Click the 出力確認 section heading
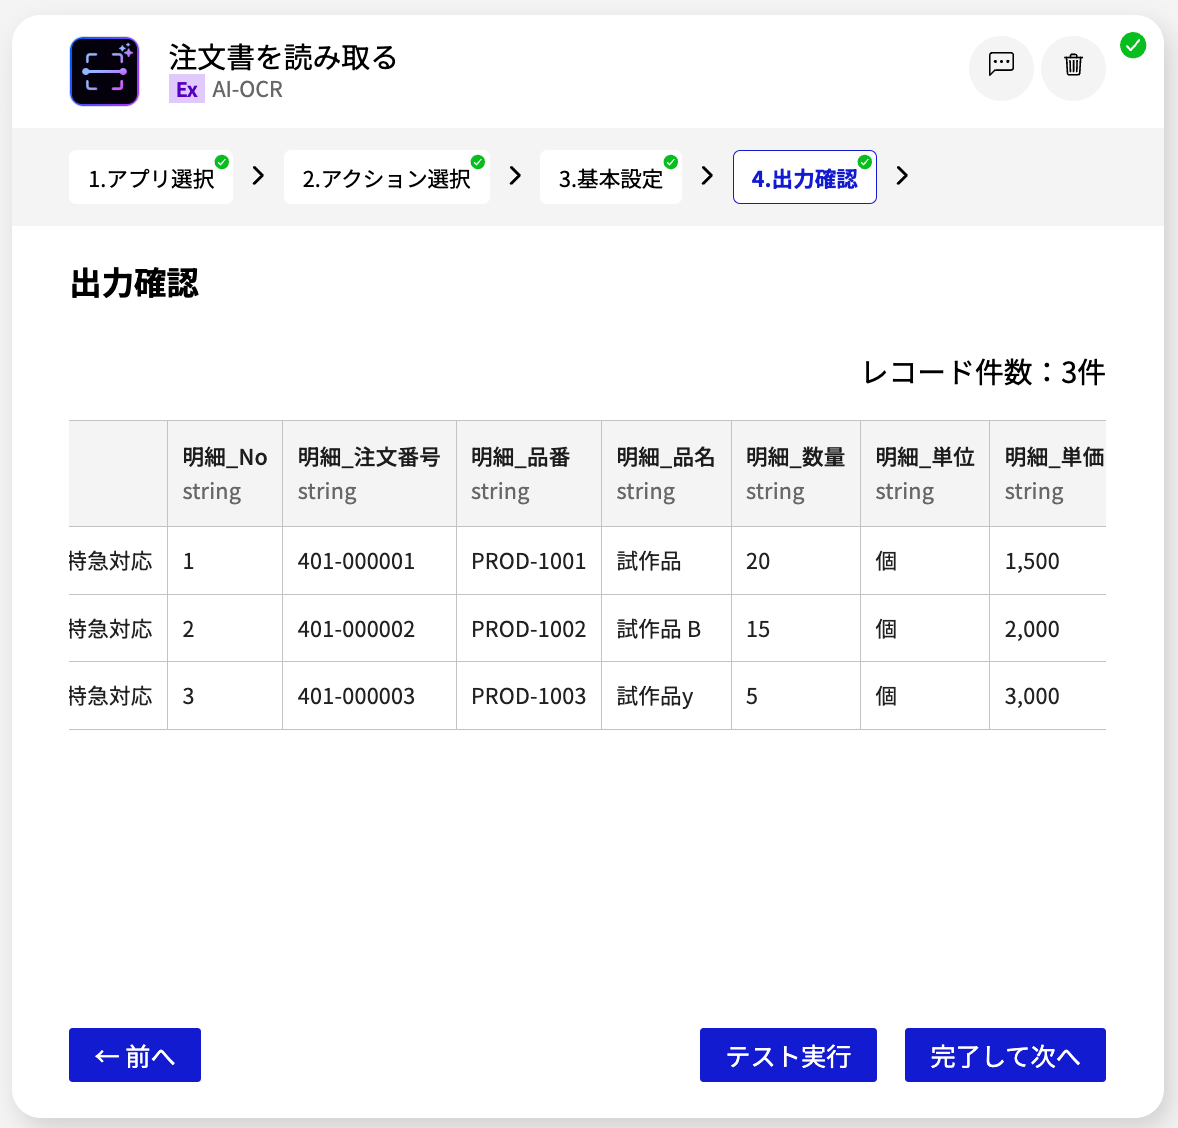The width and height of the screenshot is (1178, 1128). tap(134, 284)
